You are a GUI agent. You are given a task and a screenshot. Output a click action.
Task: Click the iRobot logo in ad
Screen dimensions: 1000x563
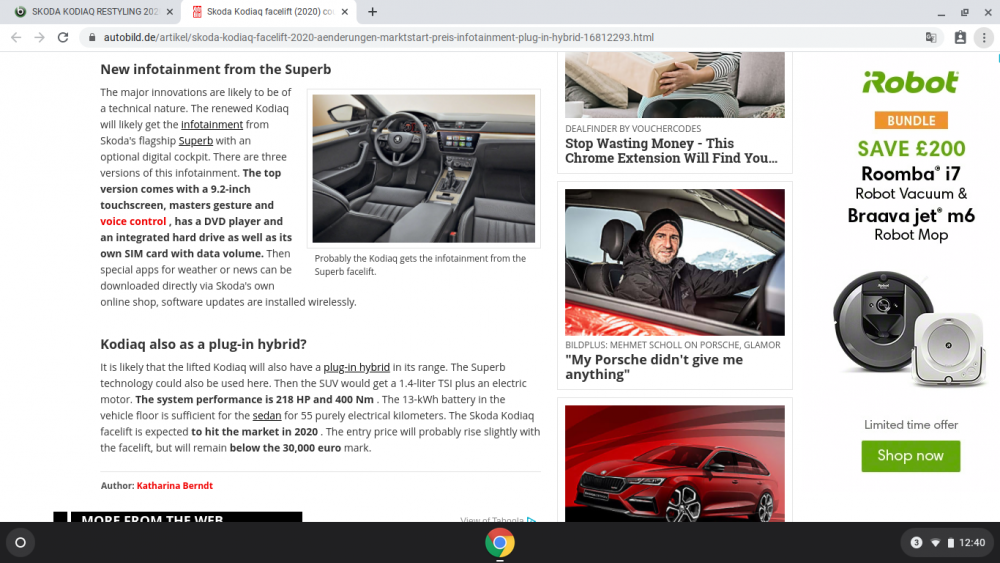click(x=910, y=83)
